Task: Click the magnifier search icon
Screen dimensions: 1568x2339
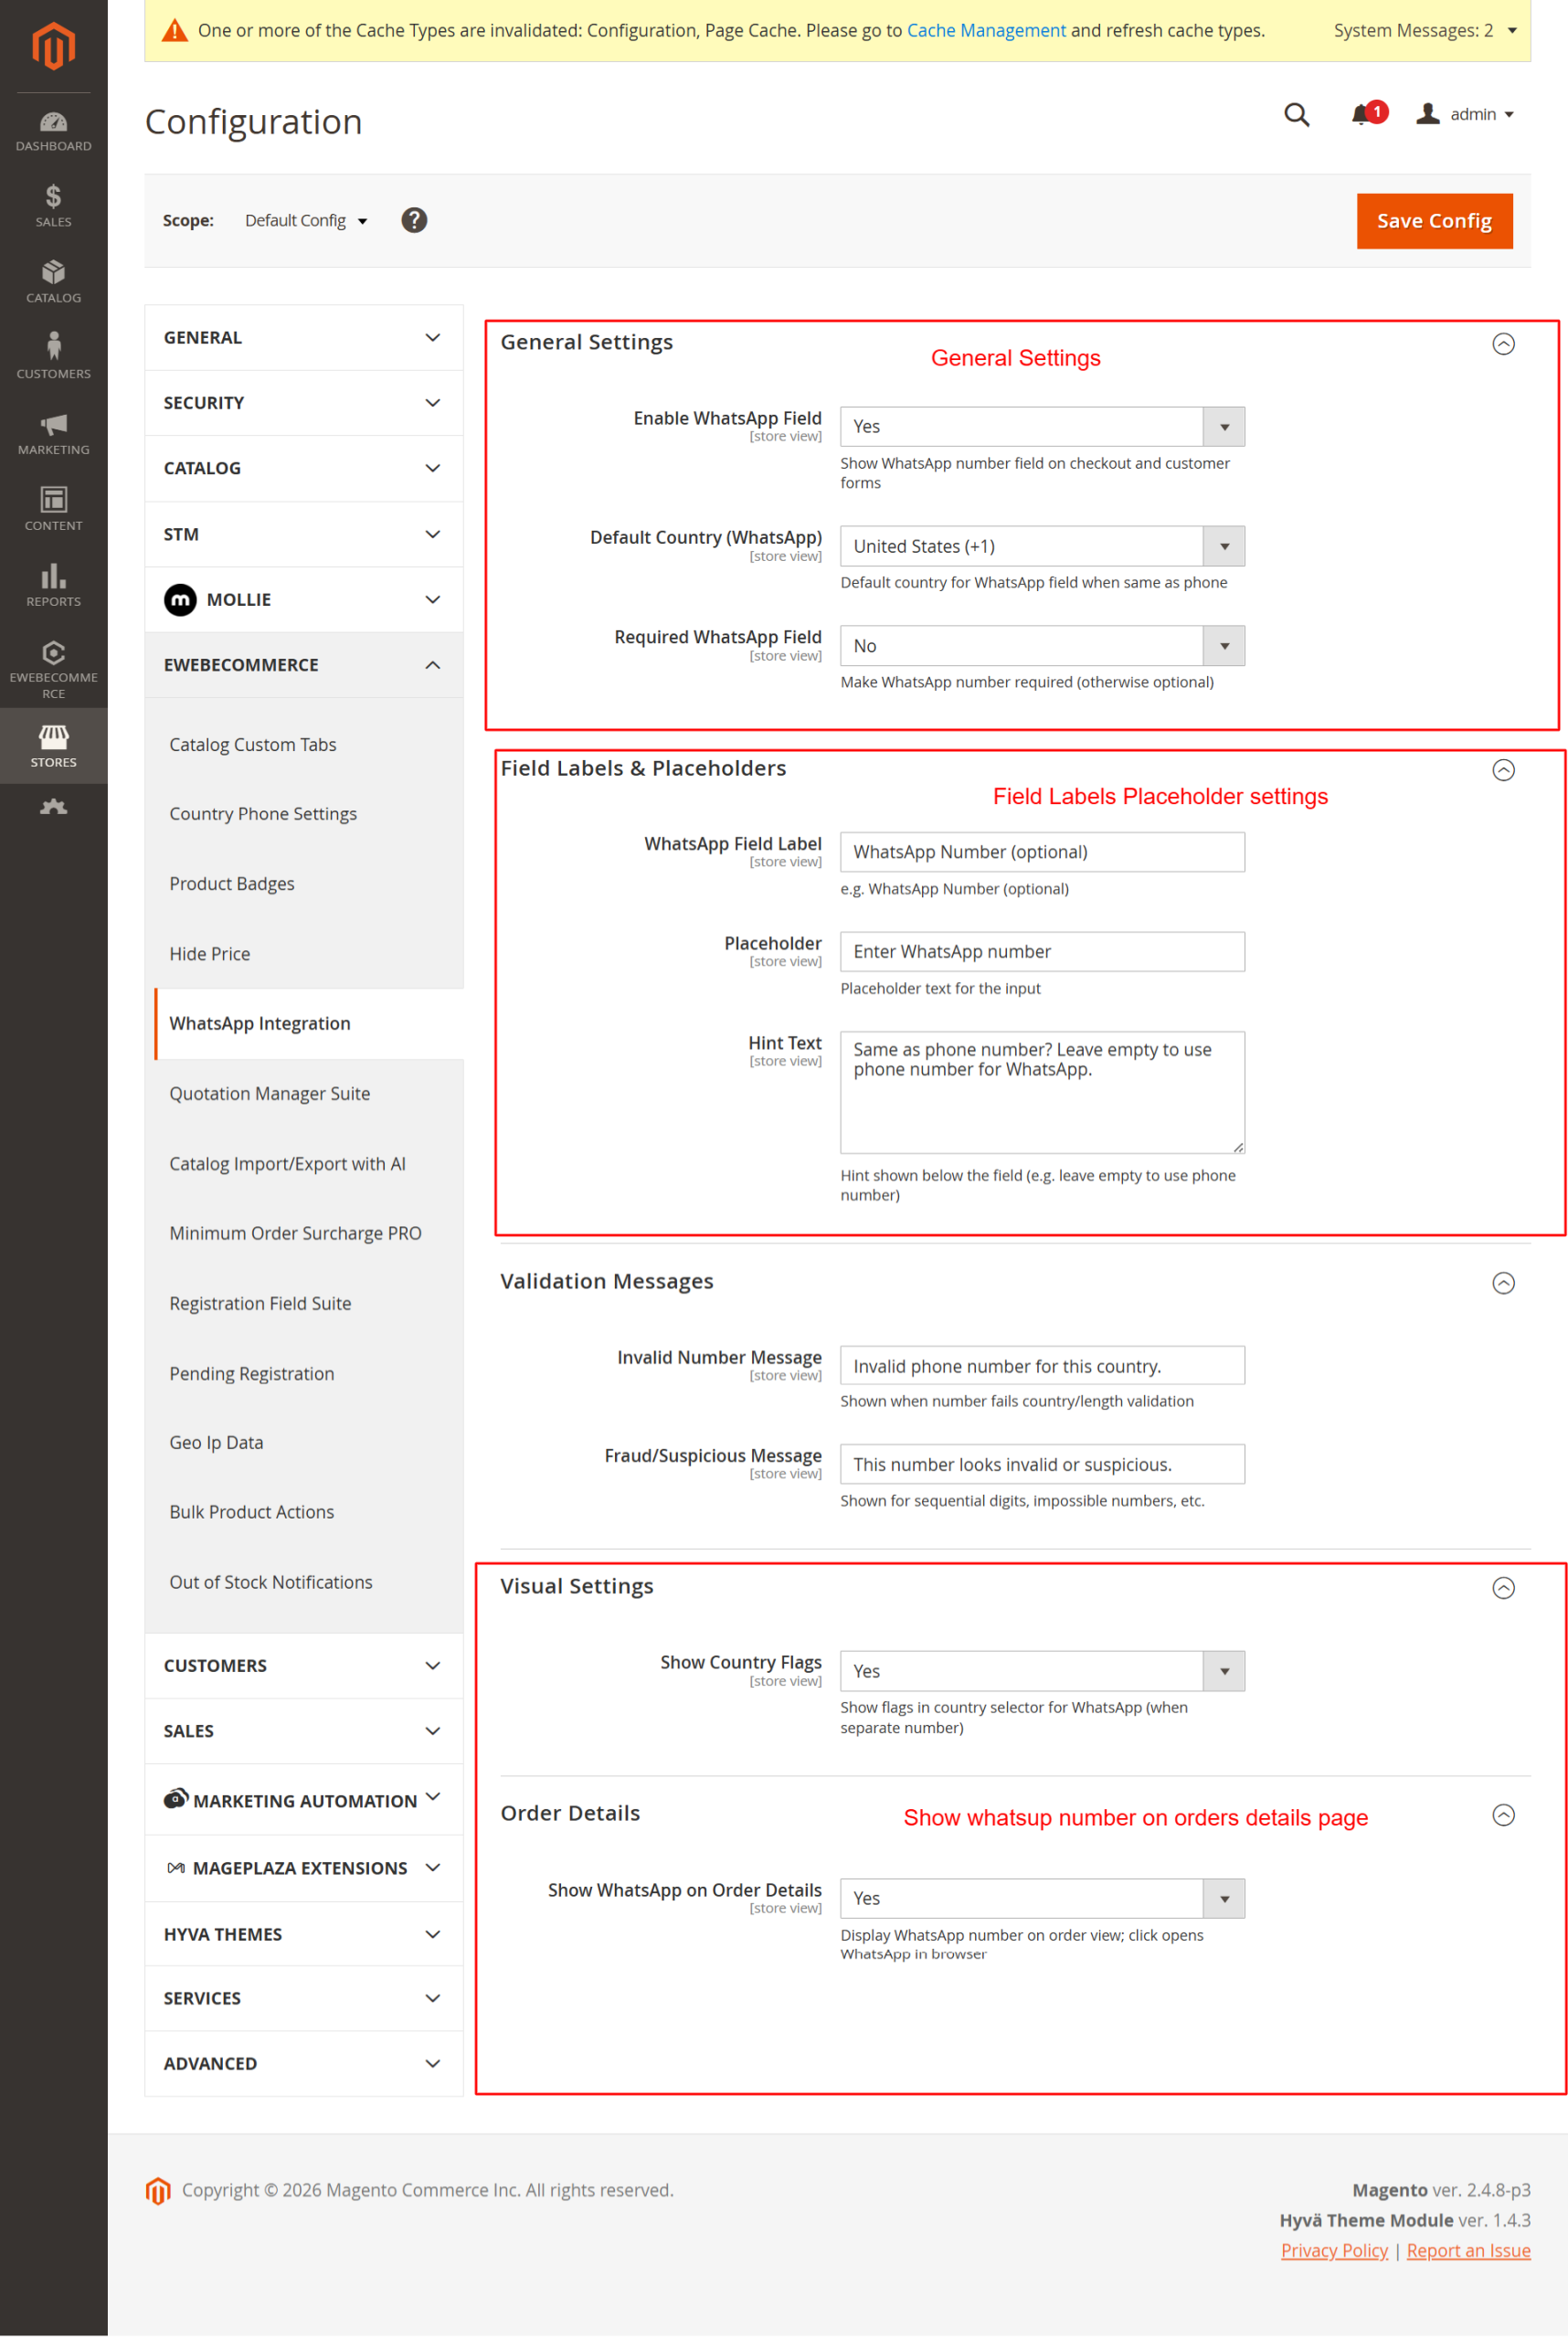Action: 1296,115
